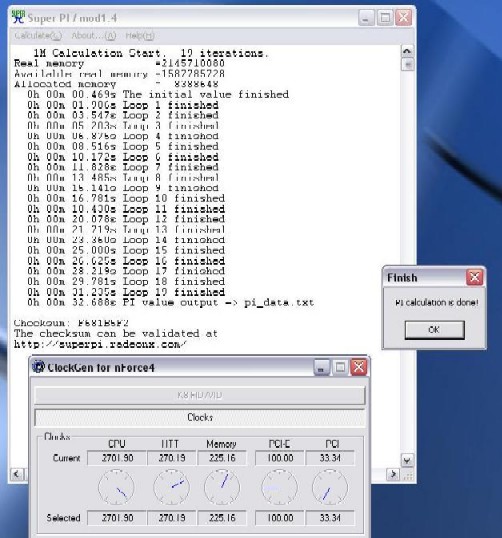Click the 'Allocated memory' line in Super PI
Screen dimensions: 502x538
pyautogui.click(x=116, y=84)
